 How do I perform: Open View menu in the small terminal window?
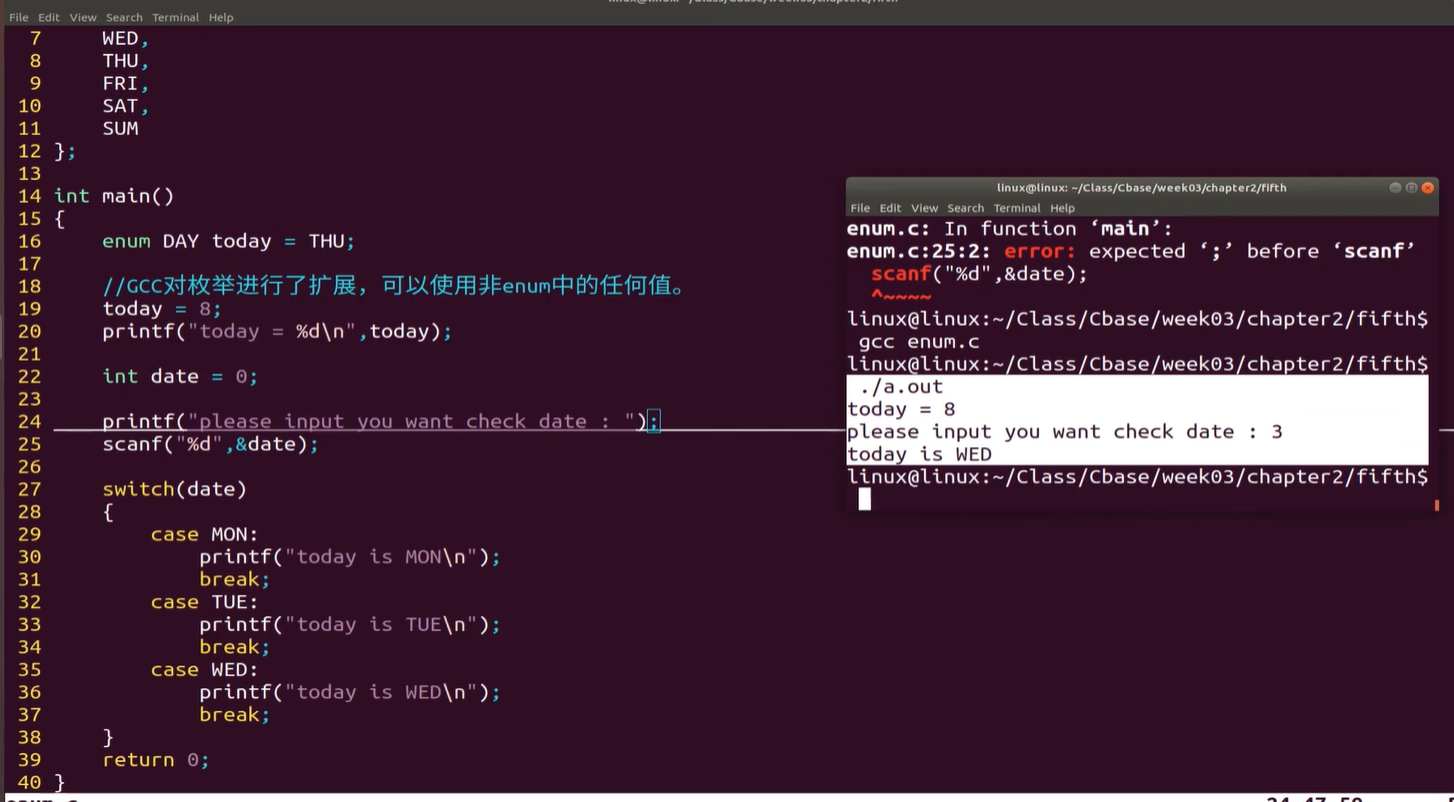pyautogui.click(x=924, y=208)
